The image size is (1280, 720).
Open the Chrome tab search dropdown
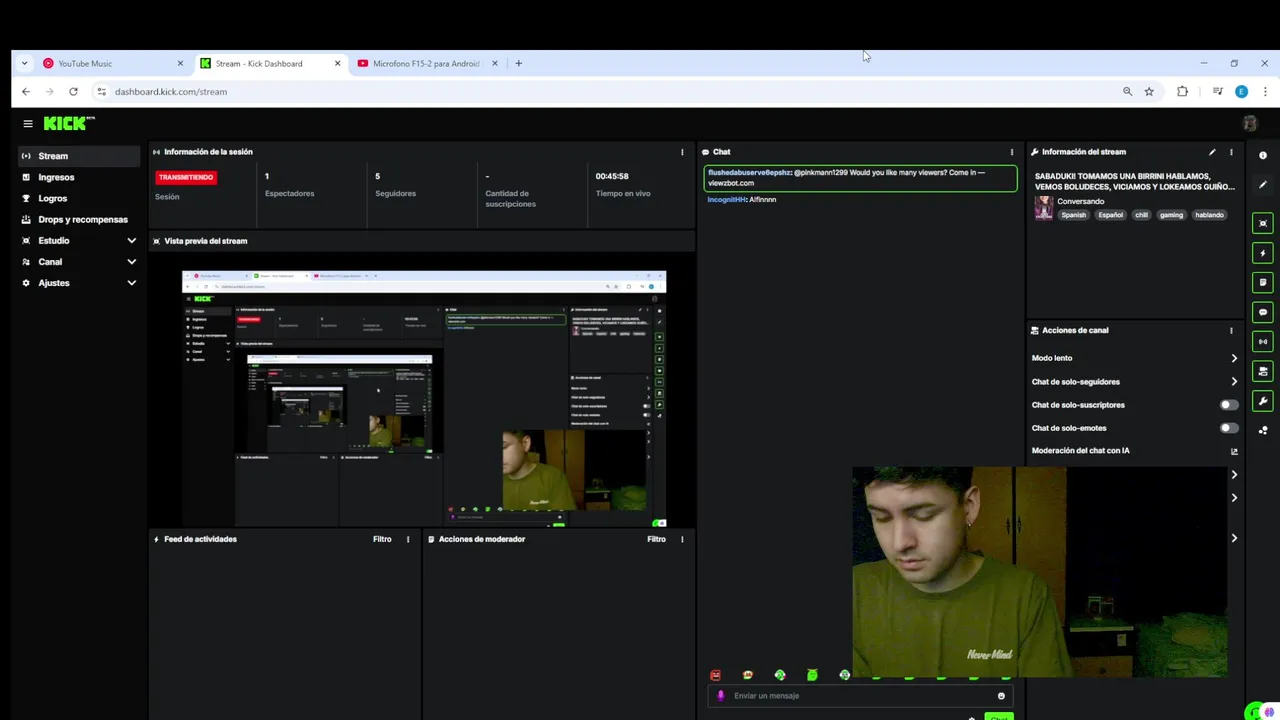click(25, 63)
